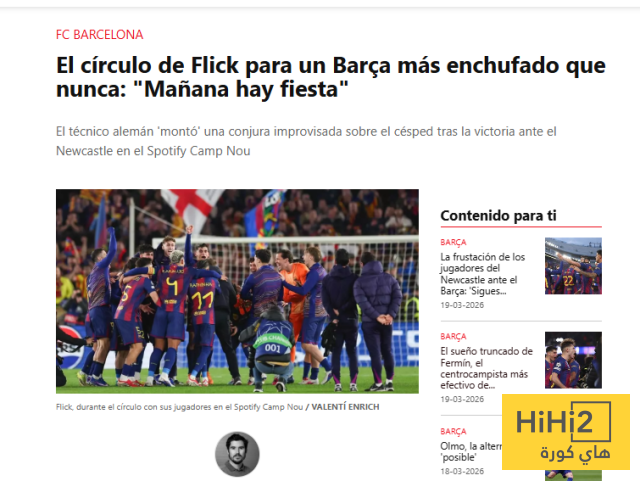Click the author's round profile photo
640x481 pixels.
click(237, 454)
